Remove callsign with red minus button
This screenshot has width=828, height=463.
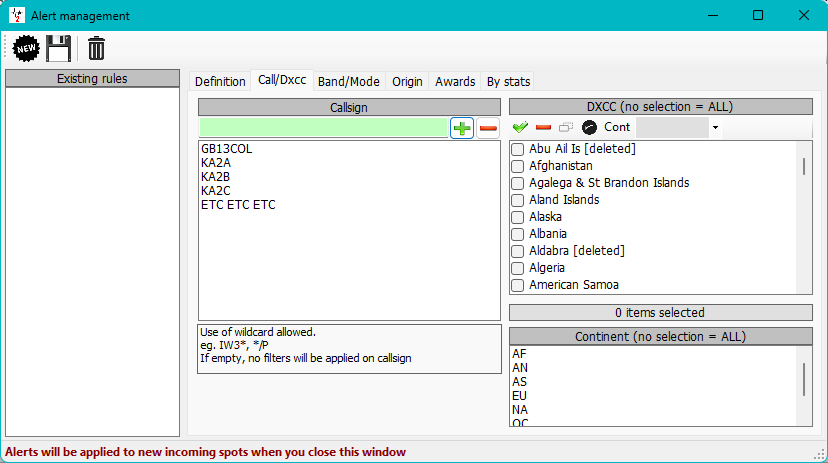pyautogui.click(x=488, y=128)
